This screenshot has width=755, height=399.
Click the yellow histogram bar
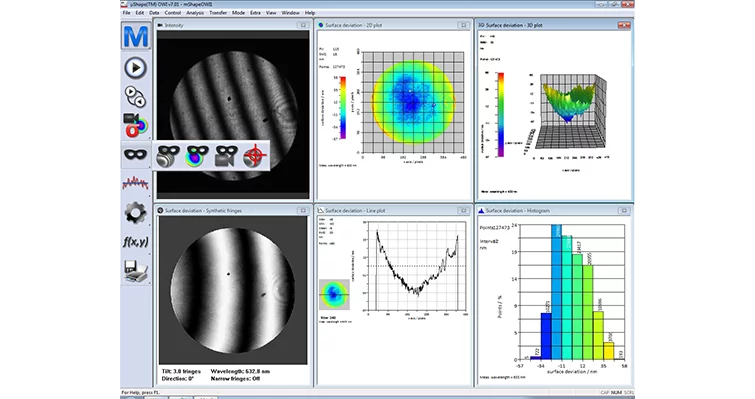609,351
